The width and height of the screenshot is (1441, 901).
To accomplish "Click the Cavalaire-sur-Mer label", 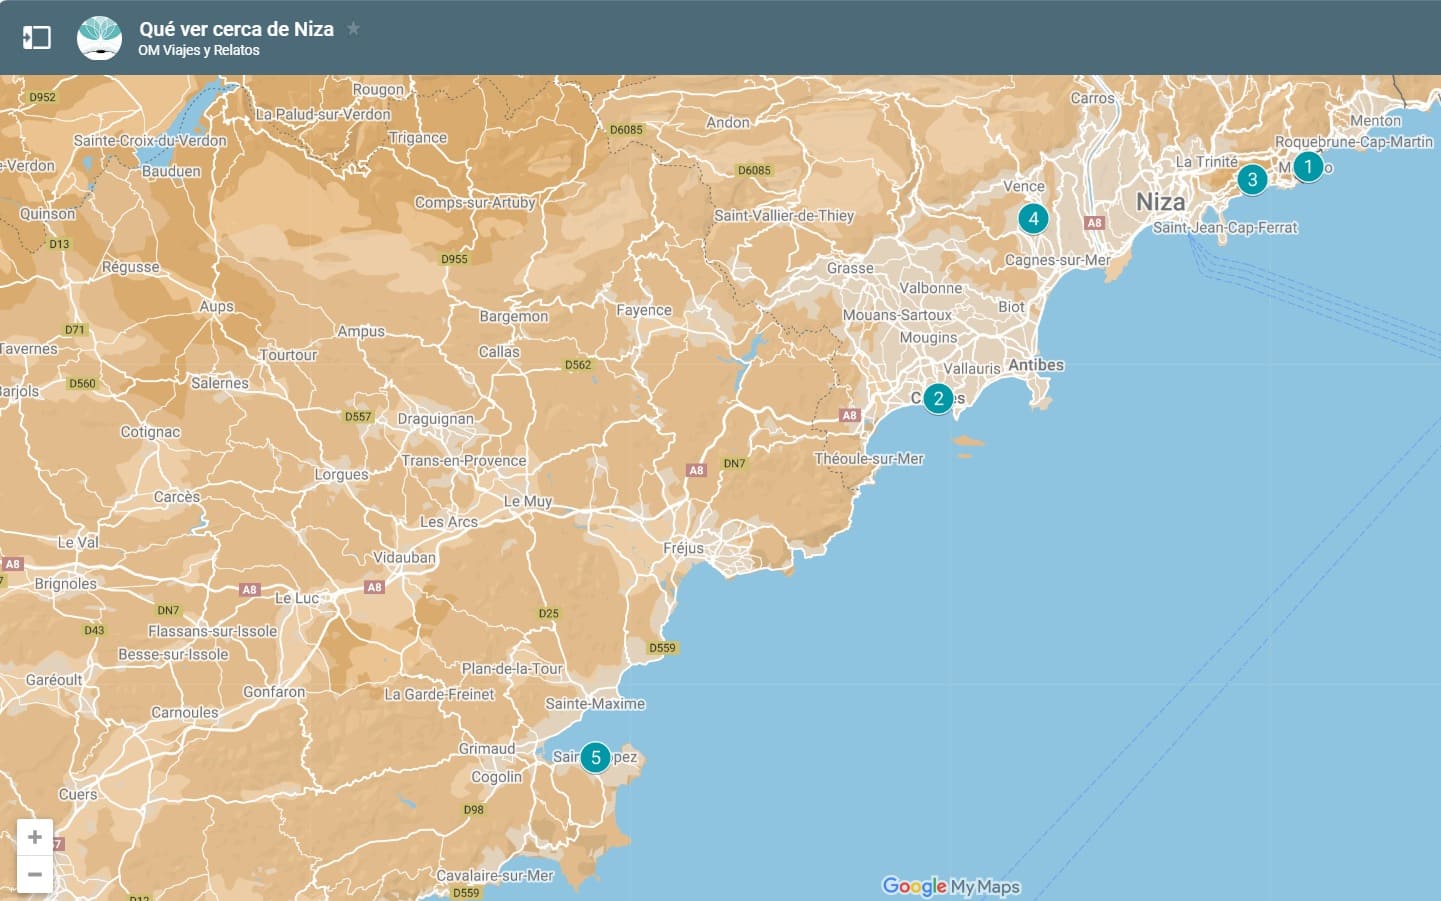I will (495, 875).
